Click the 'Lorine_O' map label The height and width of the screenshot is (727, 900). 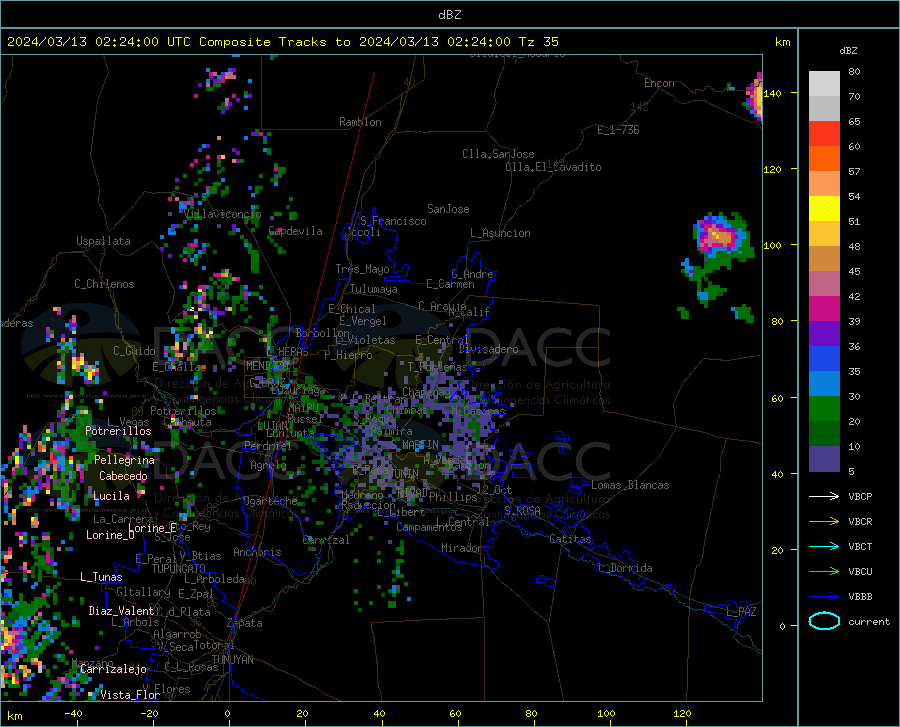pyautogui.click(x=110, y=535)
